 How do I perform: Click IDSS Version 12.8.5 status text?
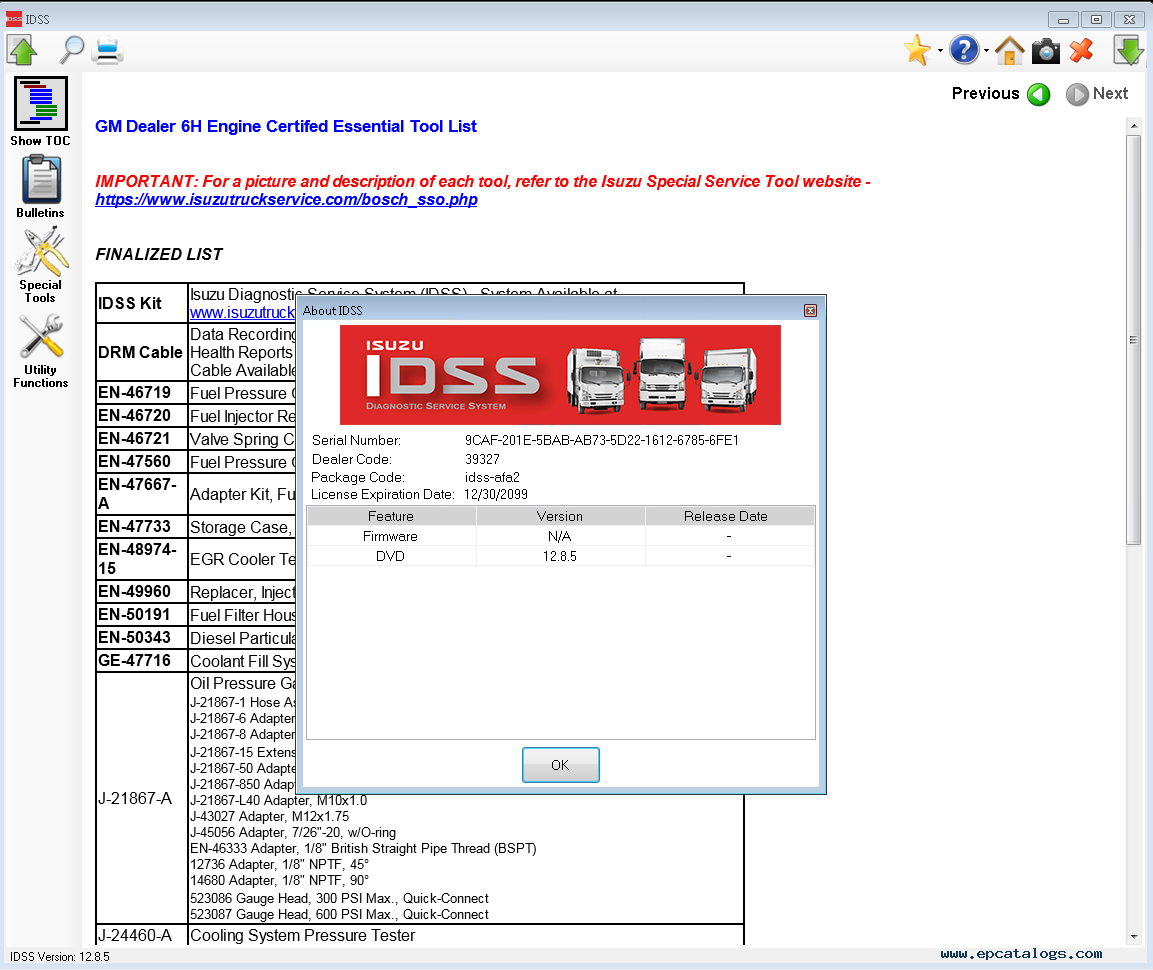(60, 957)
